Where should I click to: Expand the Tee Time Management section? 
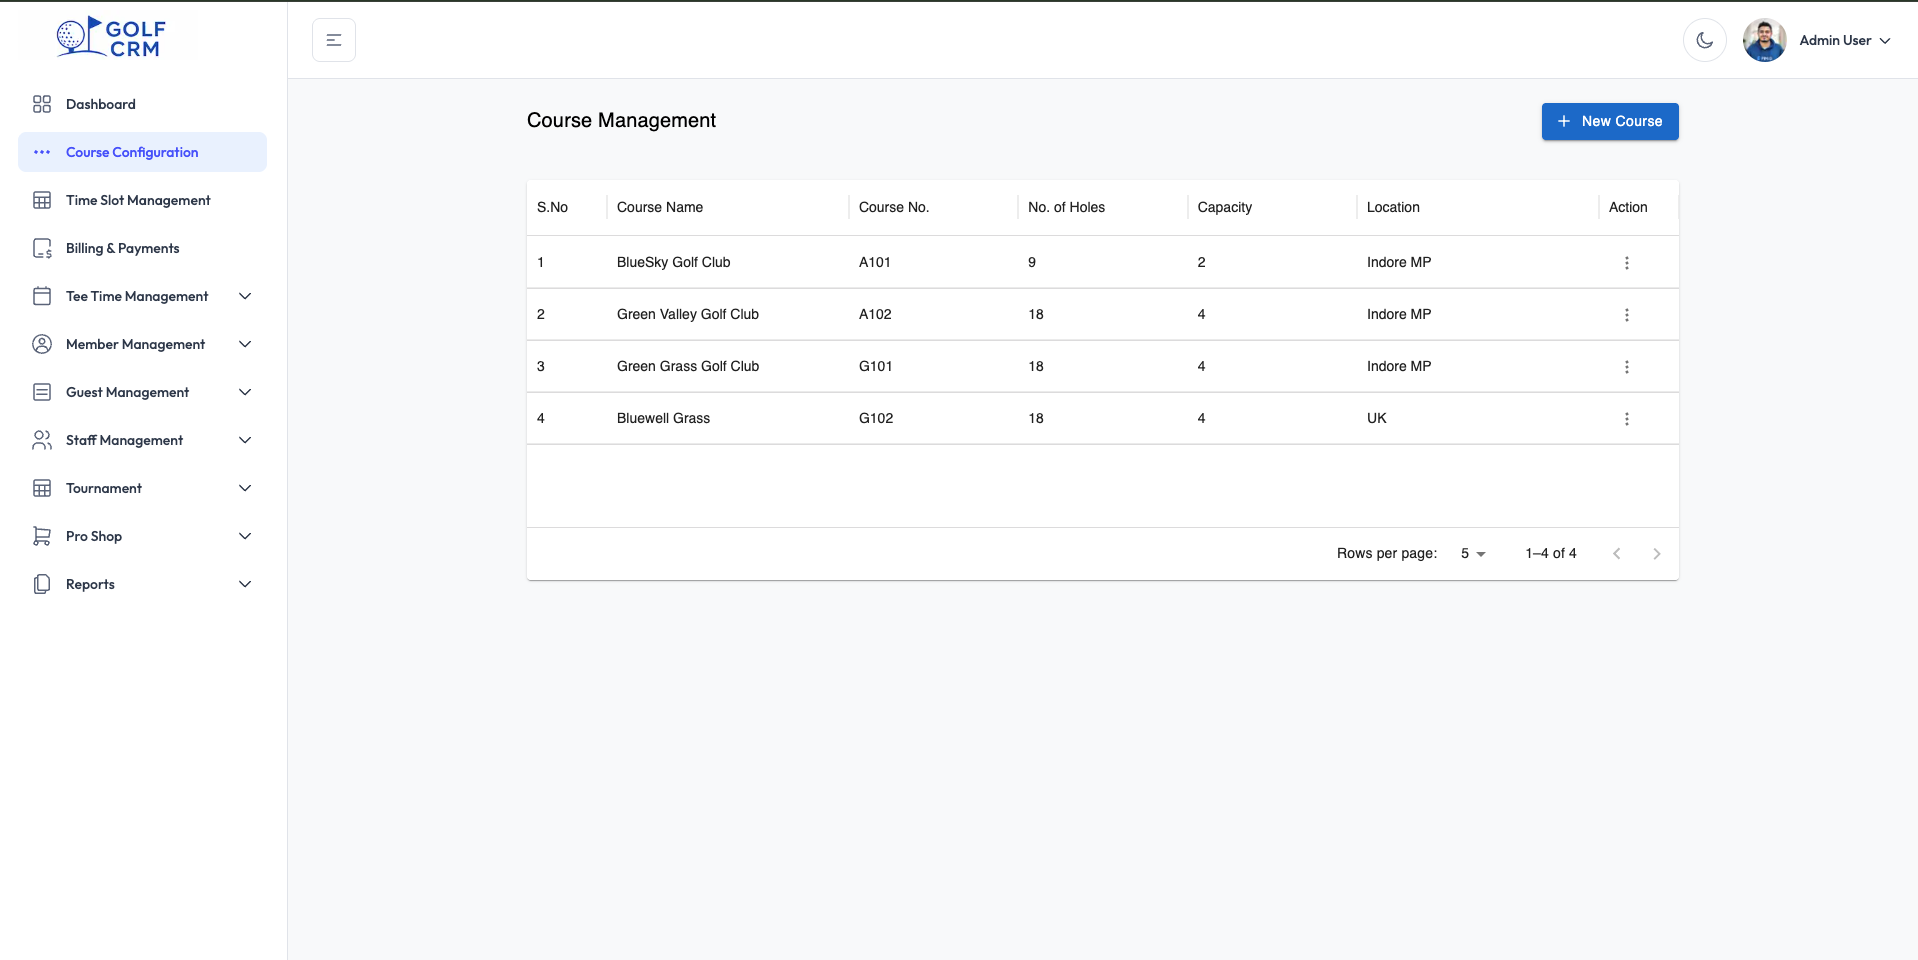[245, 296]
